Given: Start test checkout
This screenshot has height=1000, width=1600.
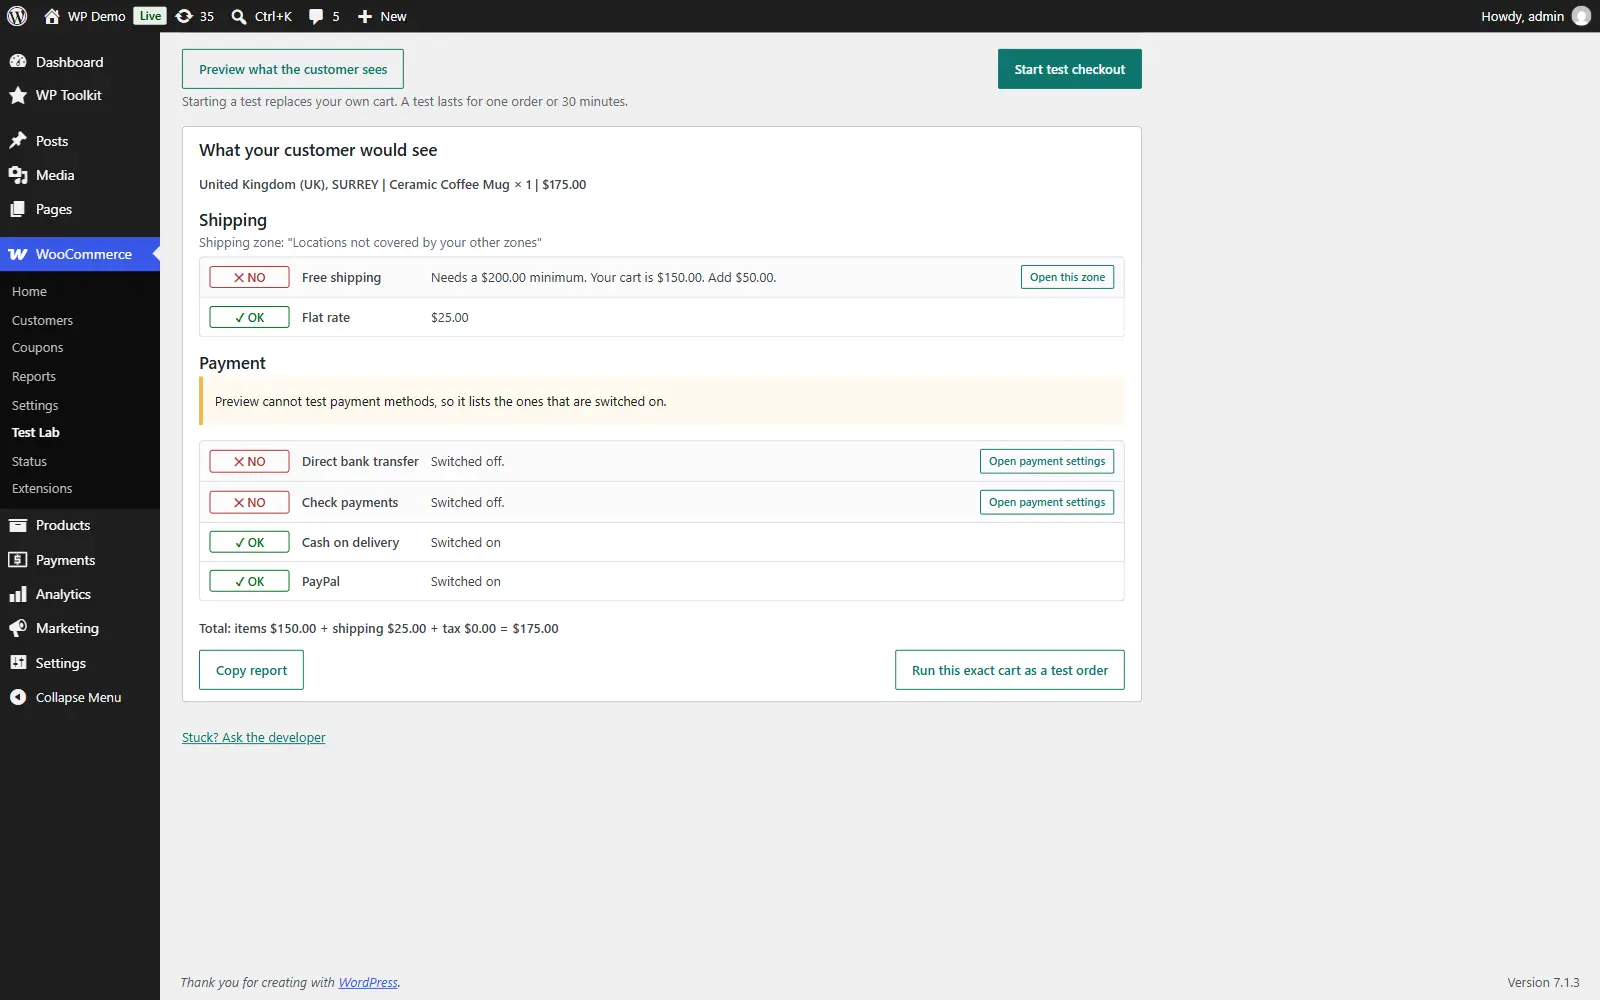Looking at the screenshot, I should 1069,69.
